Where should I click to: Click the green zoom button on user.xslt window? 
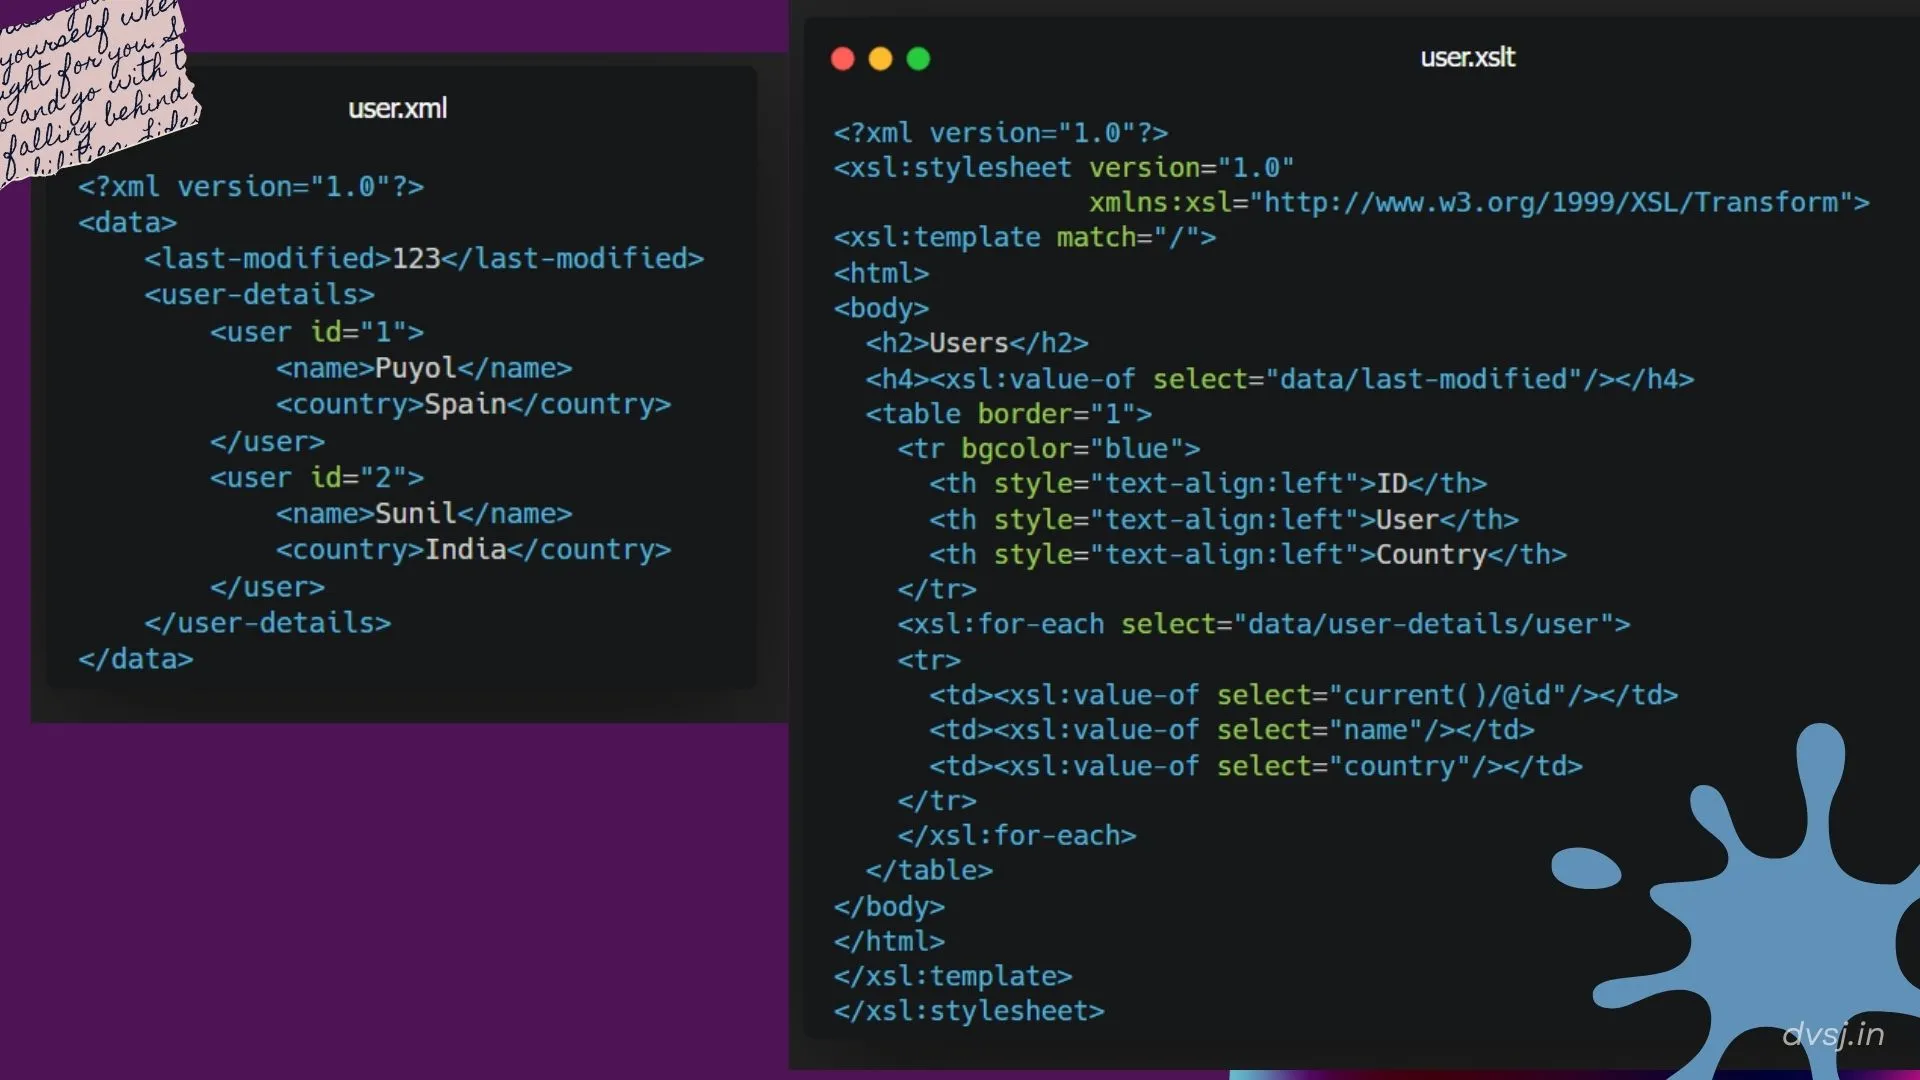(x=918, y=59)
